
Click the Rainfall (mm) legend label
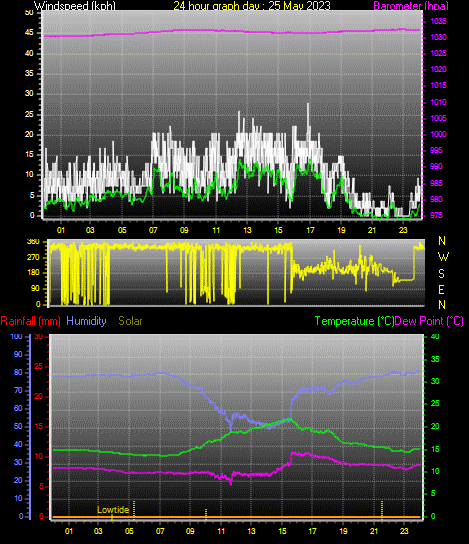click(31, 321)
